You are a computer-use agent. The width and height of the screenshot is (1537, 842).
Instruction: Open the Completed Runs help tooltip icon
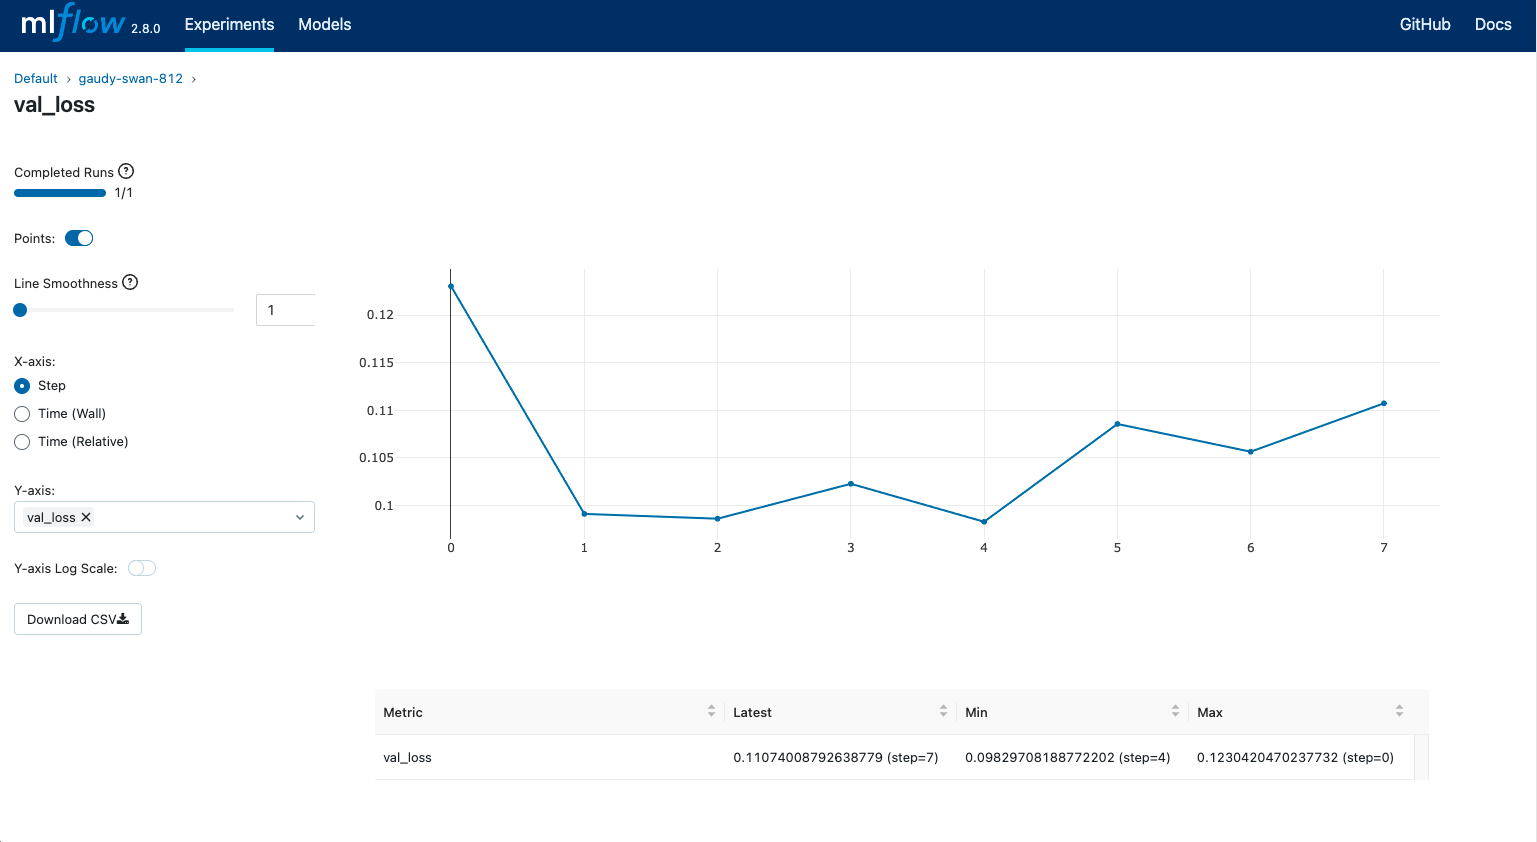click(126, 170)
